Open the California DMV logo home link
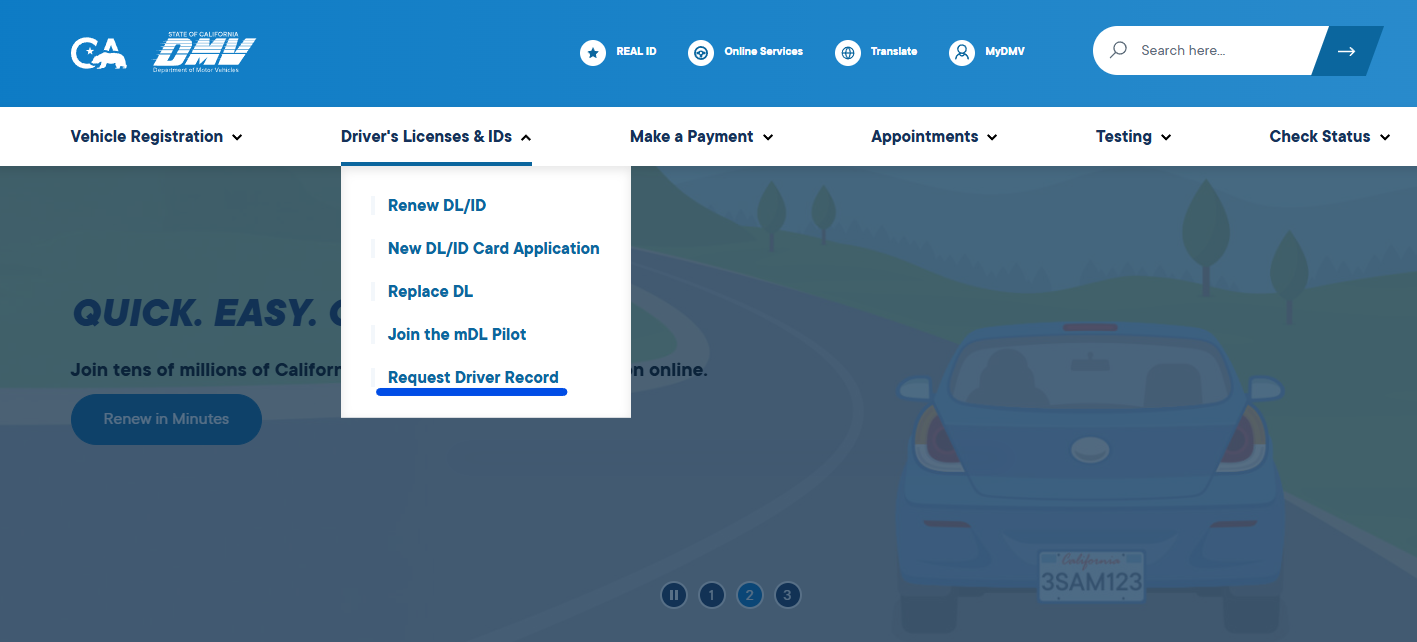 (x=204, y=54)
